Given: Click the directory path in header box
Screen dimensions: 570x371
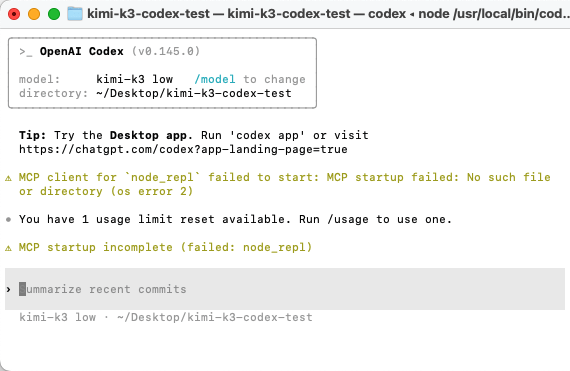Looking at the screenshot, I should [194, 93].
